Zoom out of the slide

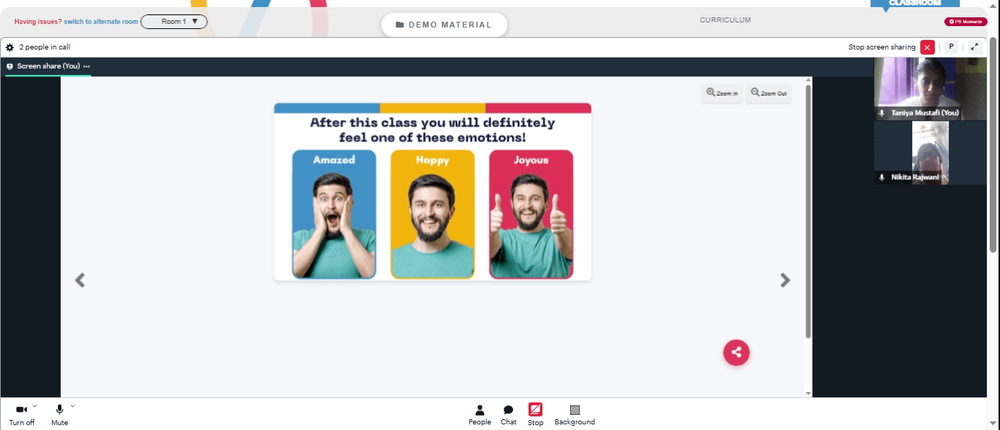tap(768, 93)
